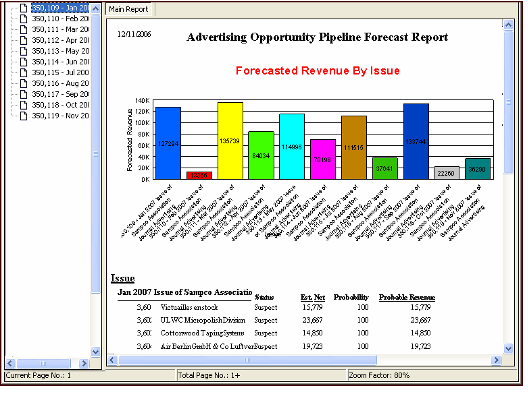Click the page icon beside 350,112 - Apr
This screenshot has width=528, height=396.
(x=23, y=40)
